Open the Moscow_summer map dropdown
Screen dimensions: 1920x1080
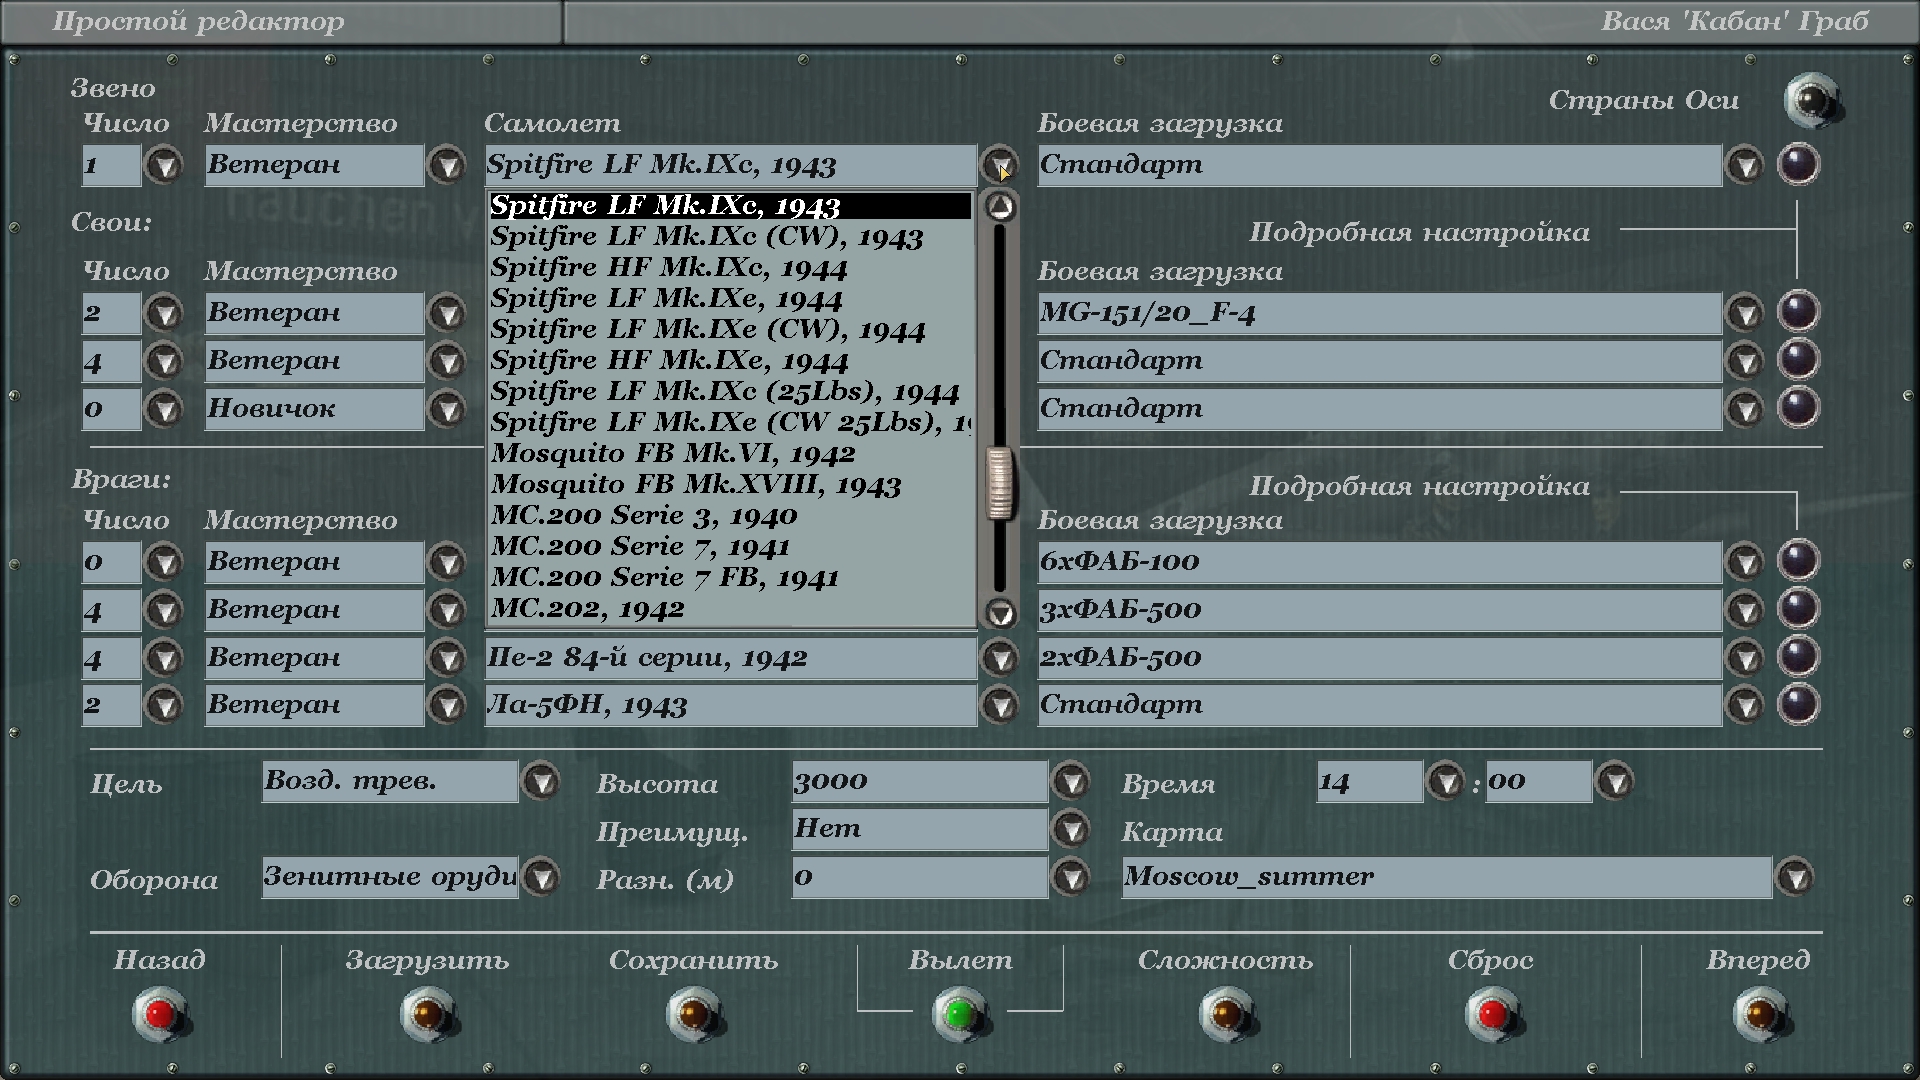(x=1795, y=878)
